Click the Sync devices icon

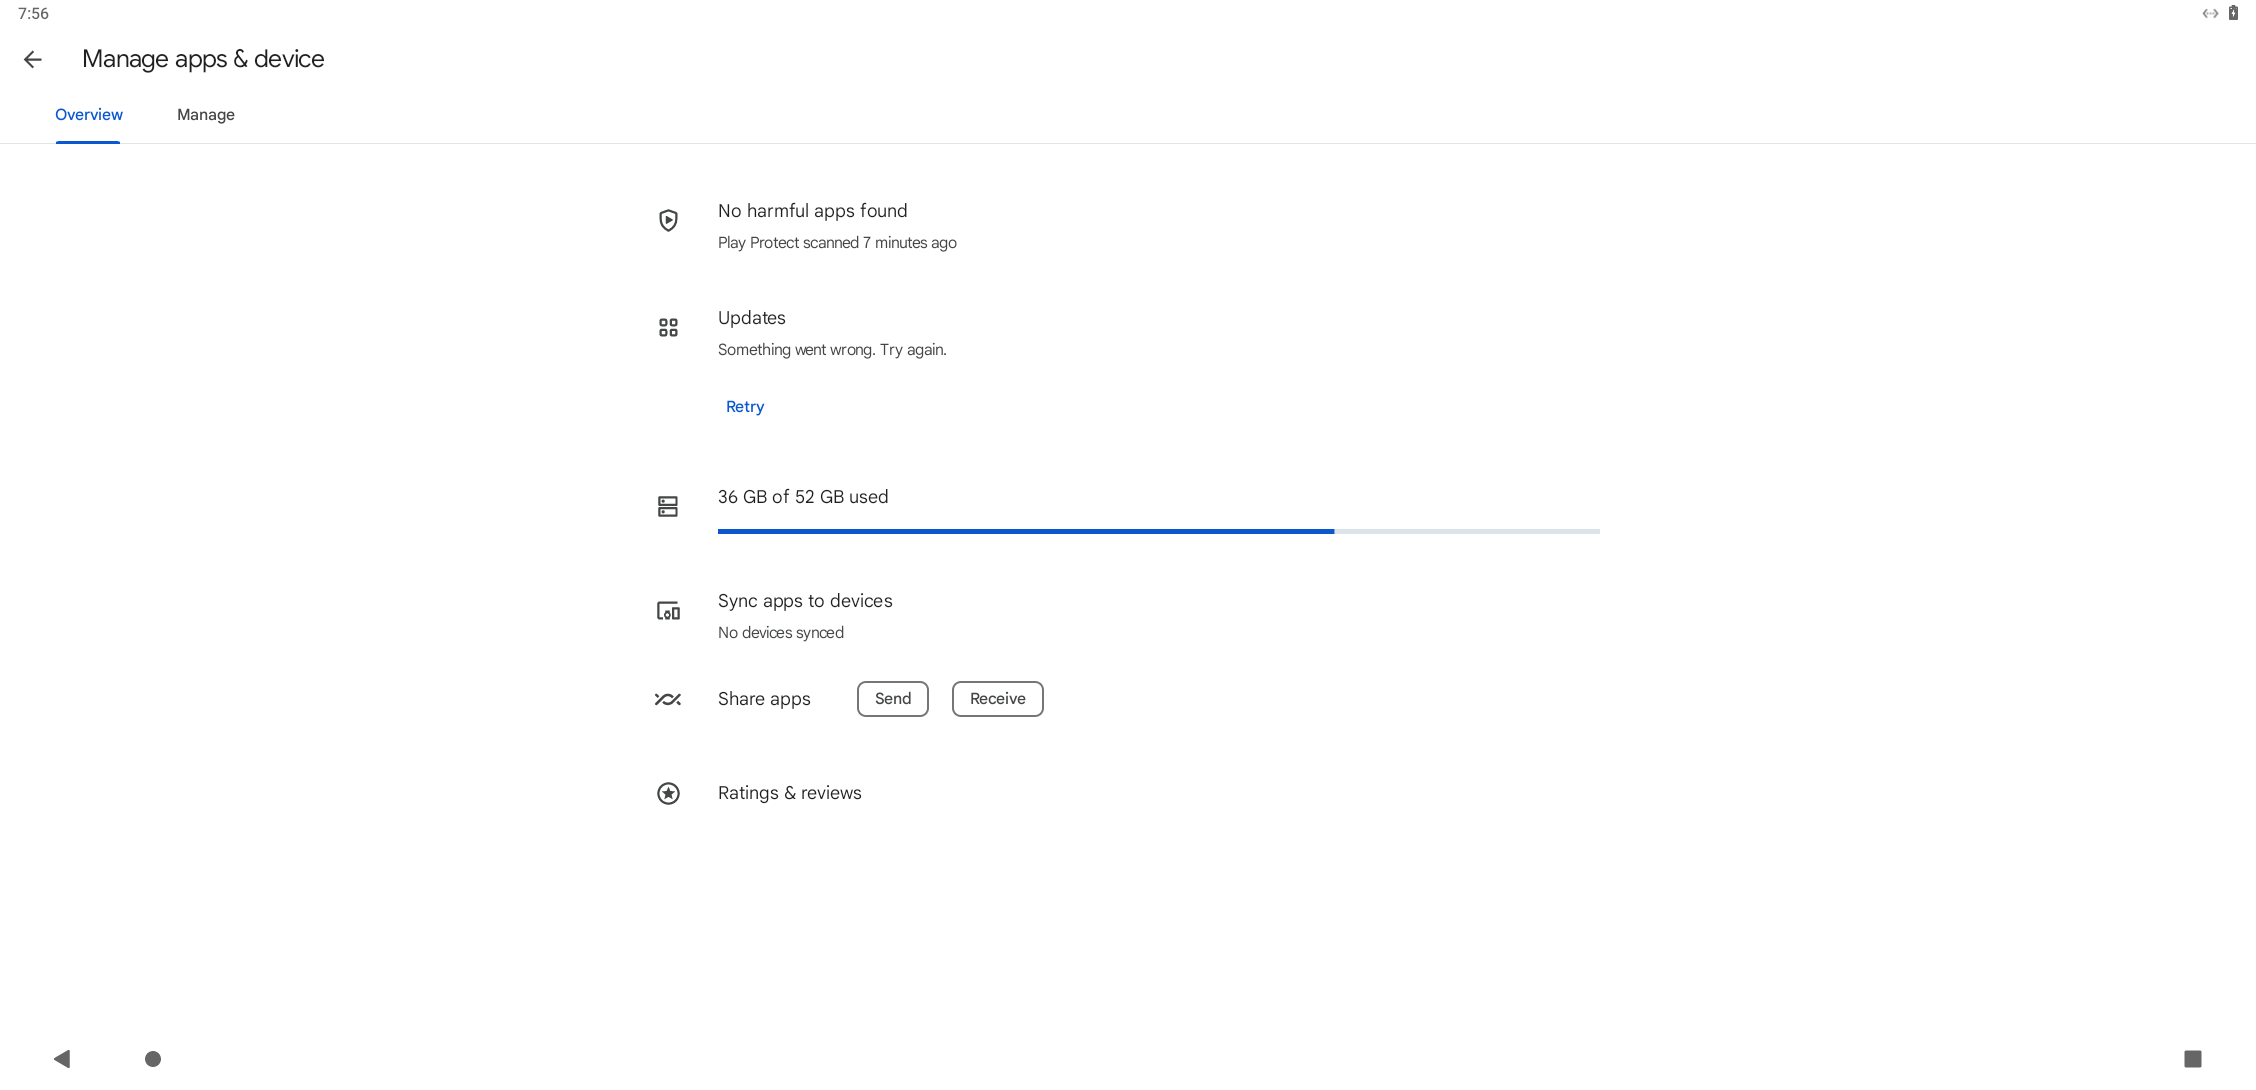(668, 611)
